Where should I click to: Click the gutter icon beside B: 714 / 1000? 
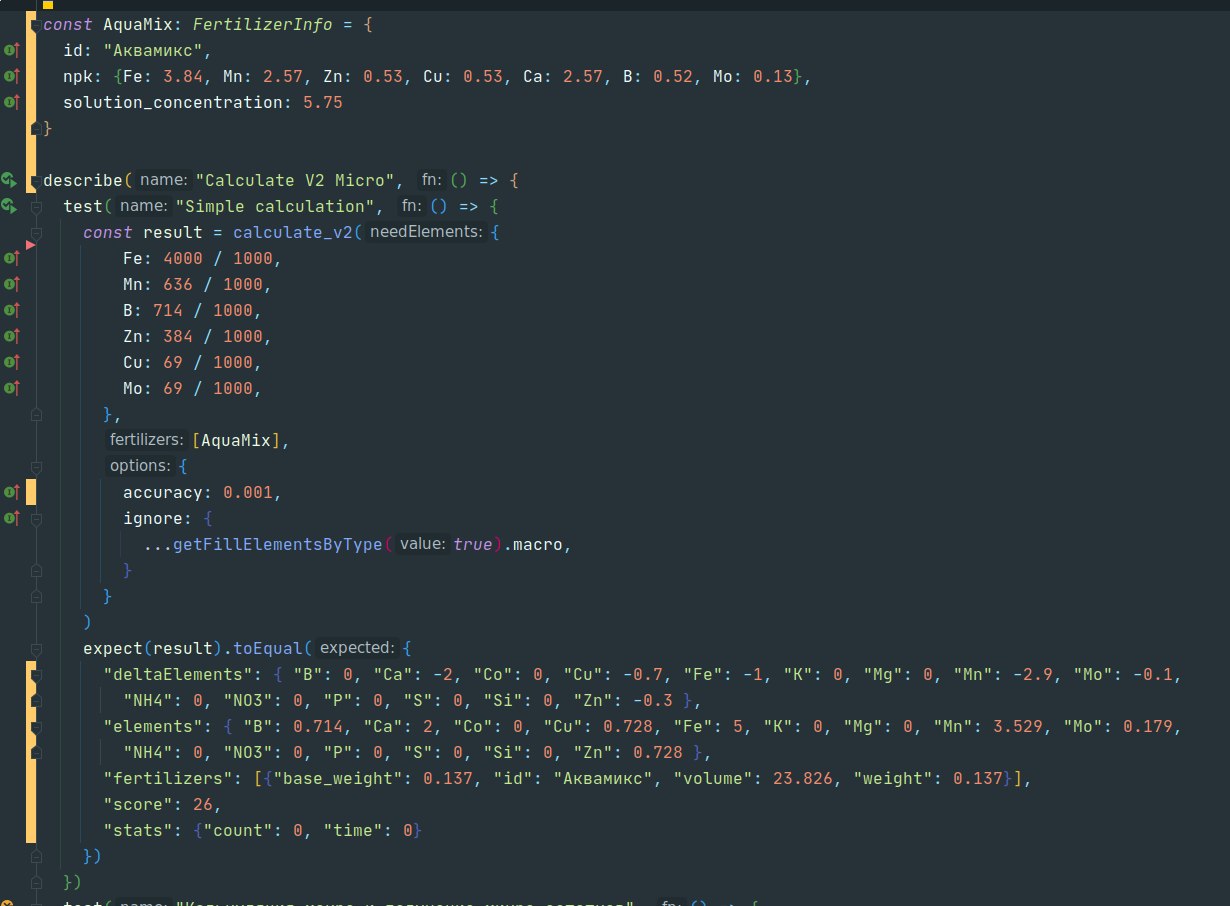(x=11, y=310)
